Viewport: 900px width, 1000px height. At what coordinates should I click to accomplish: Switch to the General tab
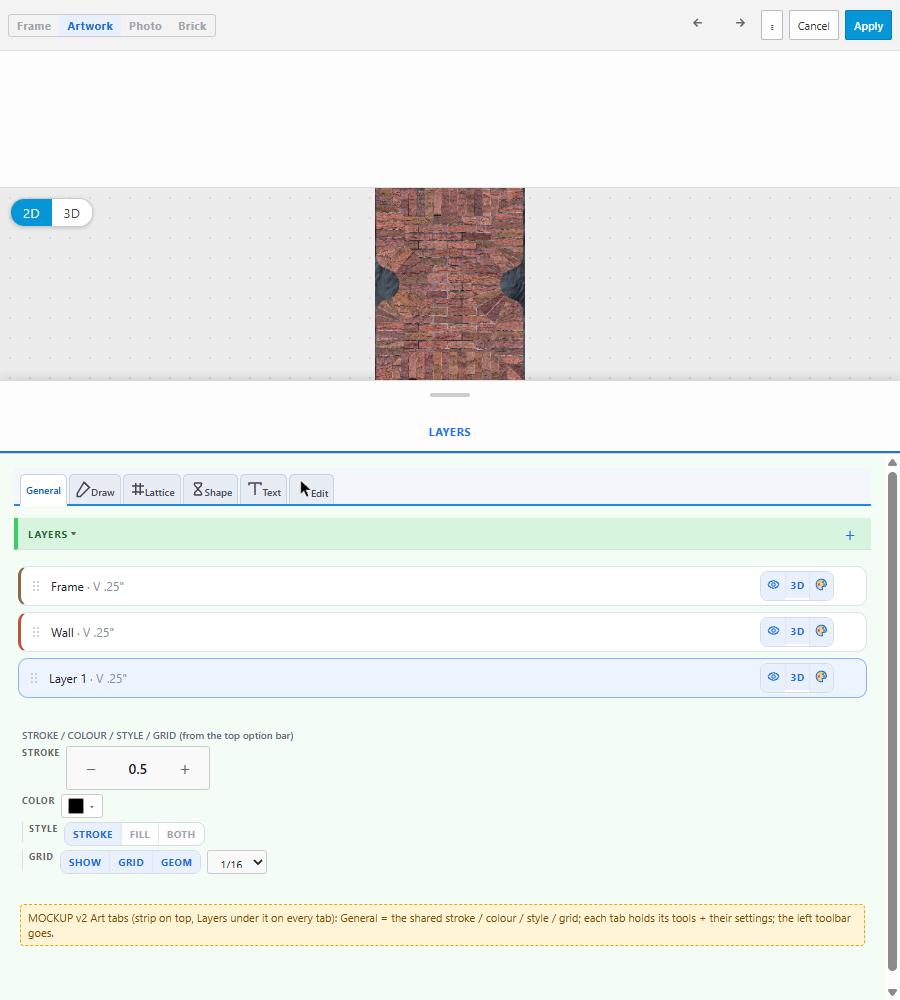coord(43,490)
